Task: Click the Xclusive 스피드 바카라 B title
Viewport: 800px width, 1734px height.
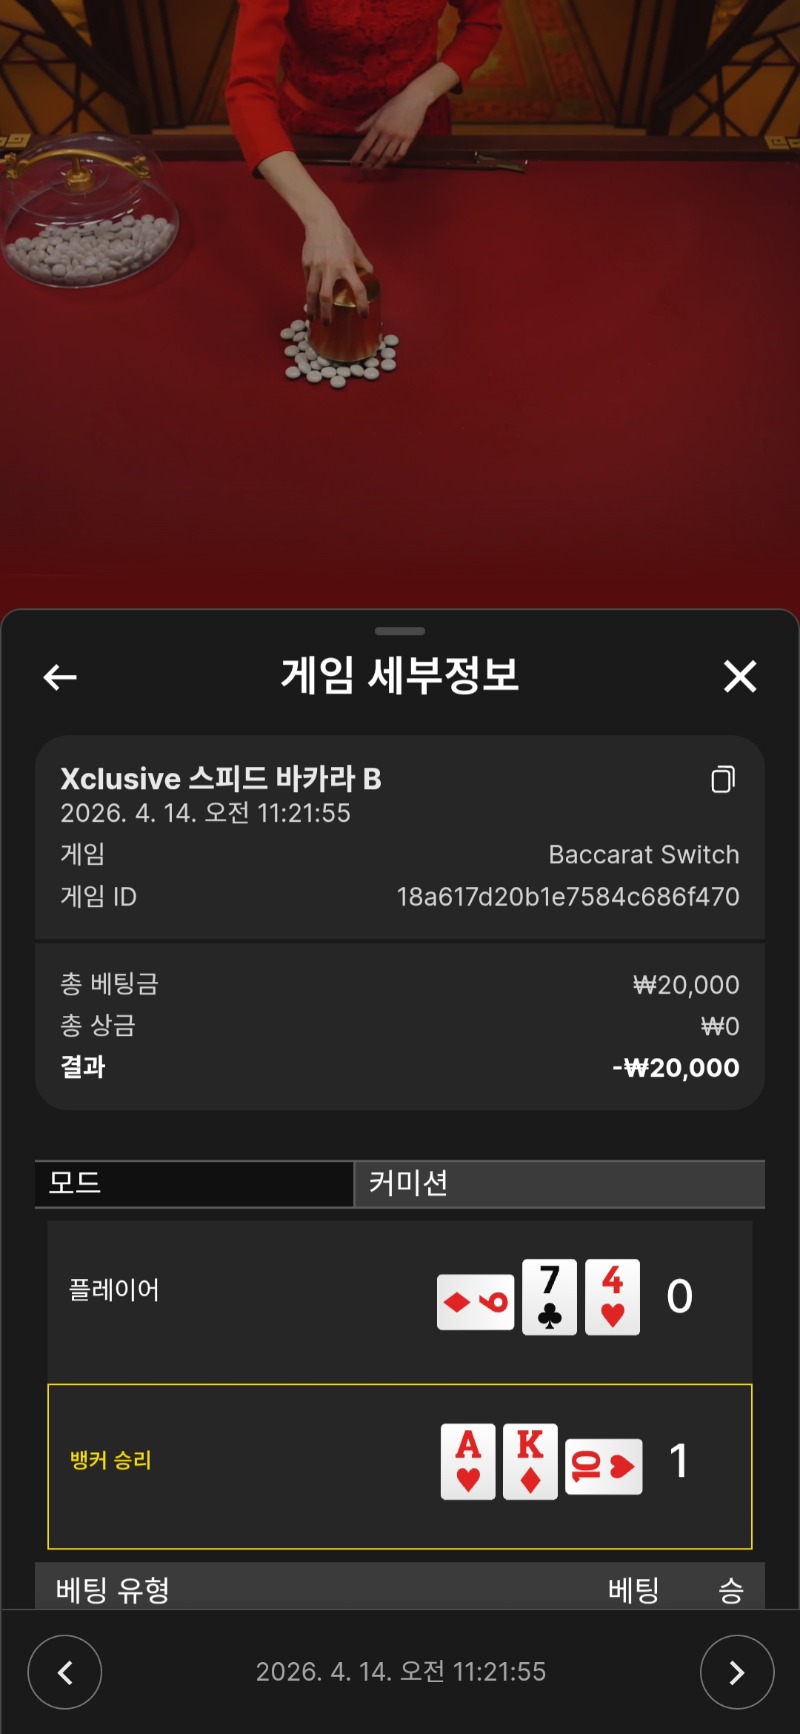Action: (221, 779)
